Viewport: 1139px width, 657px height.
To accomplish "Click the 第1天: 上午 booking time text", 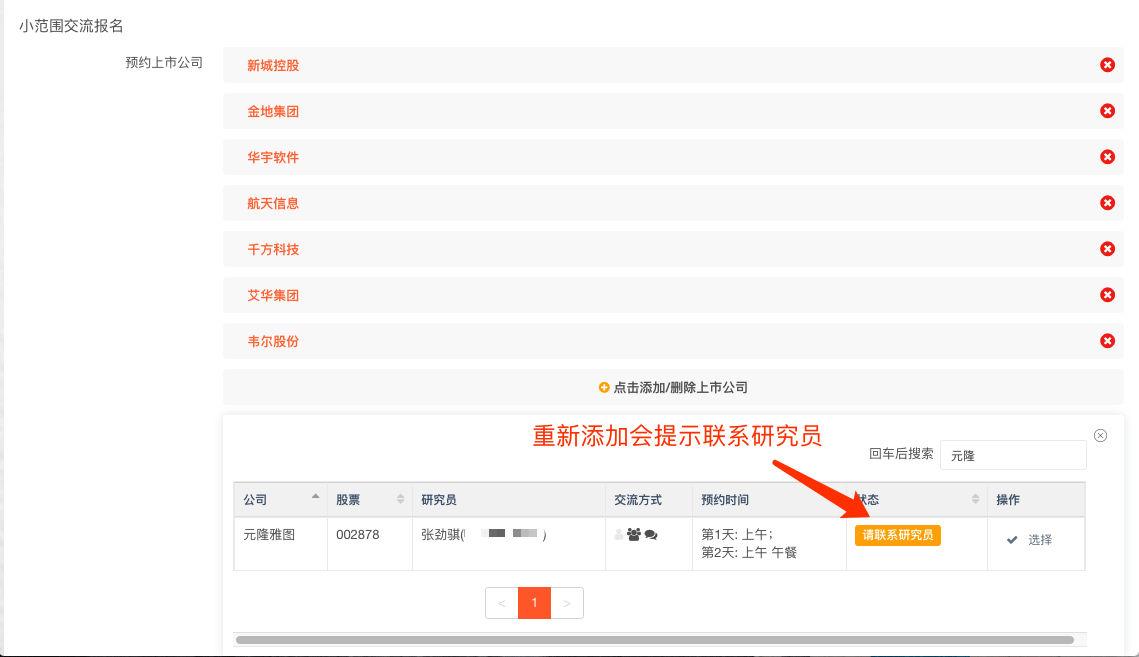I will (737, 534).
